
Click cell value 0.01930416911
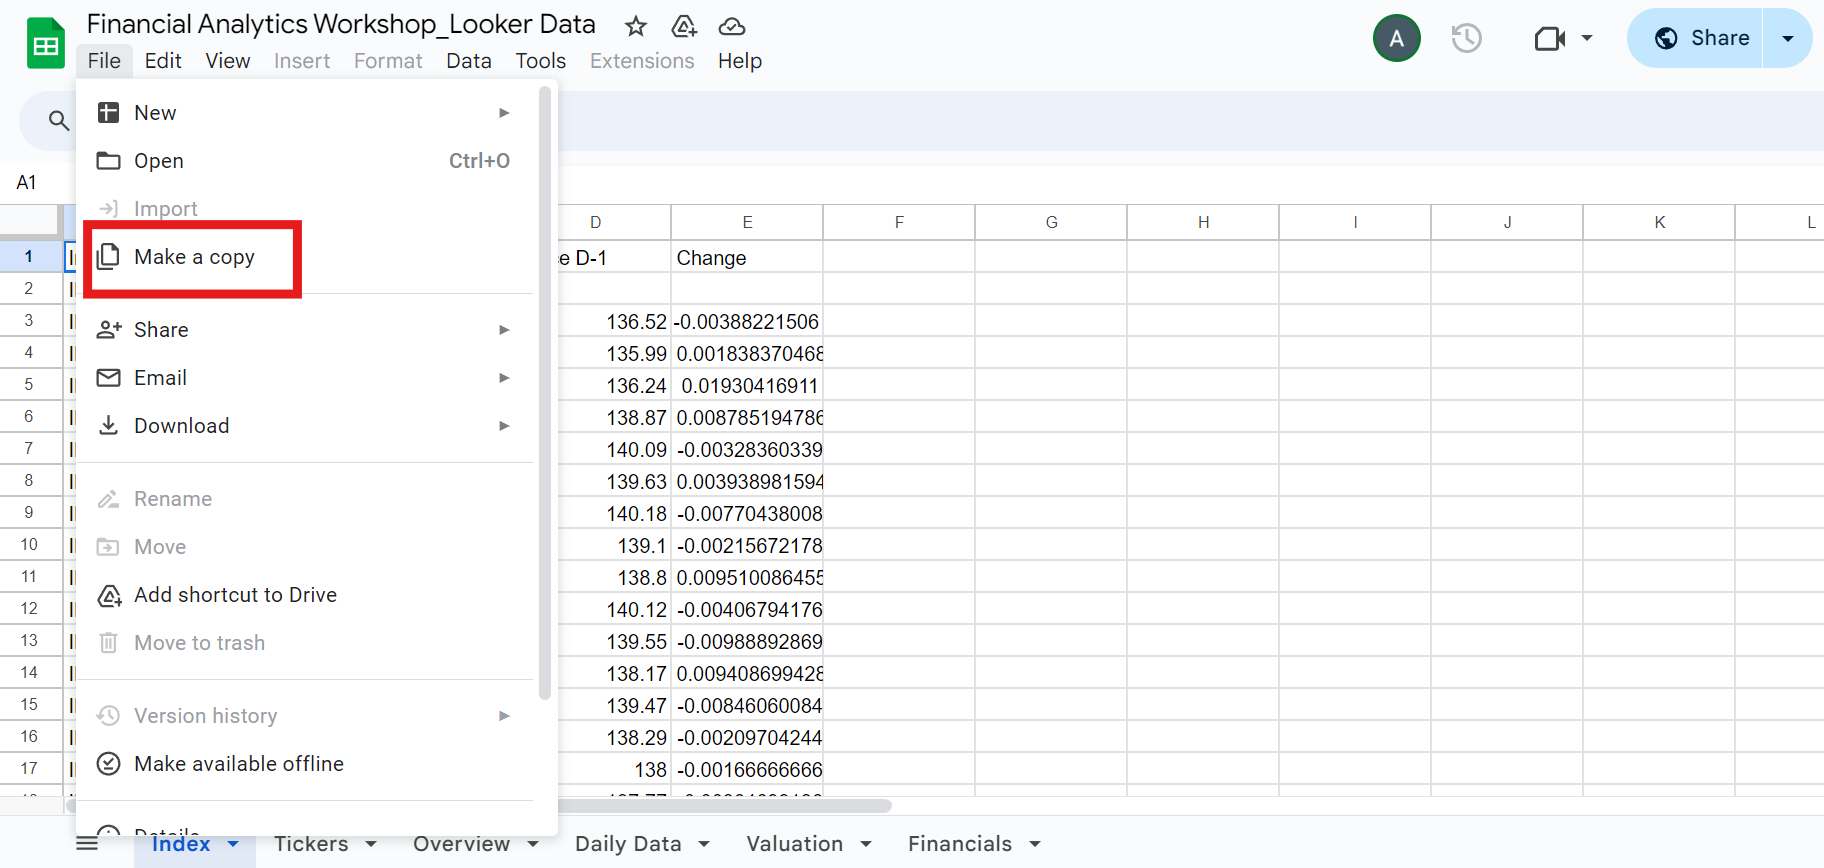[747, 386]
